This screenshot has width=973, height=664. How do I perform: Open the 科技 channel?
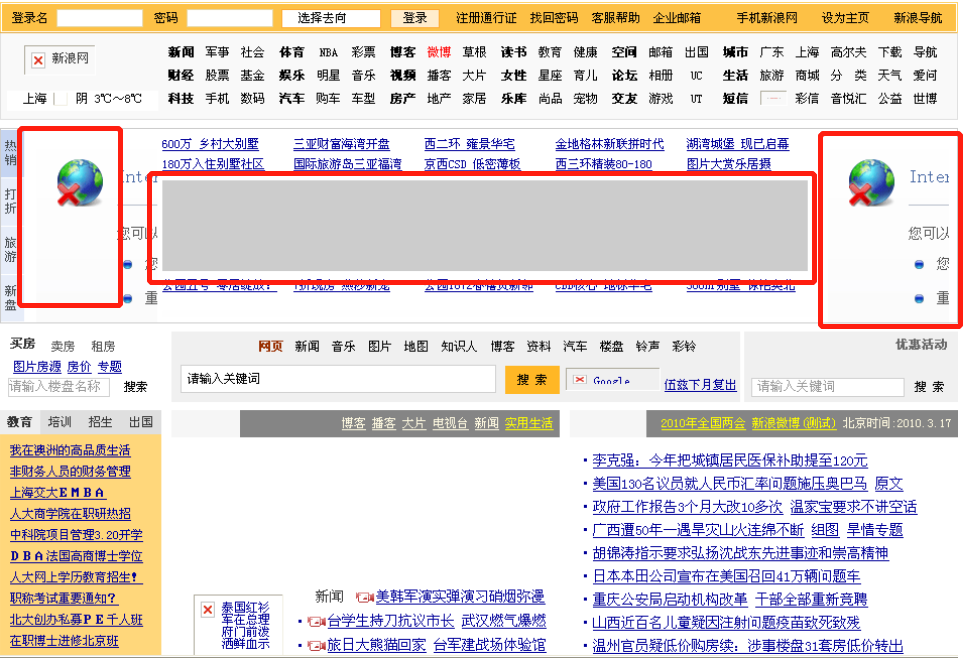point(181,99)
